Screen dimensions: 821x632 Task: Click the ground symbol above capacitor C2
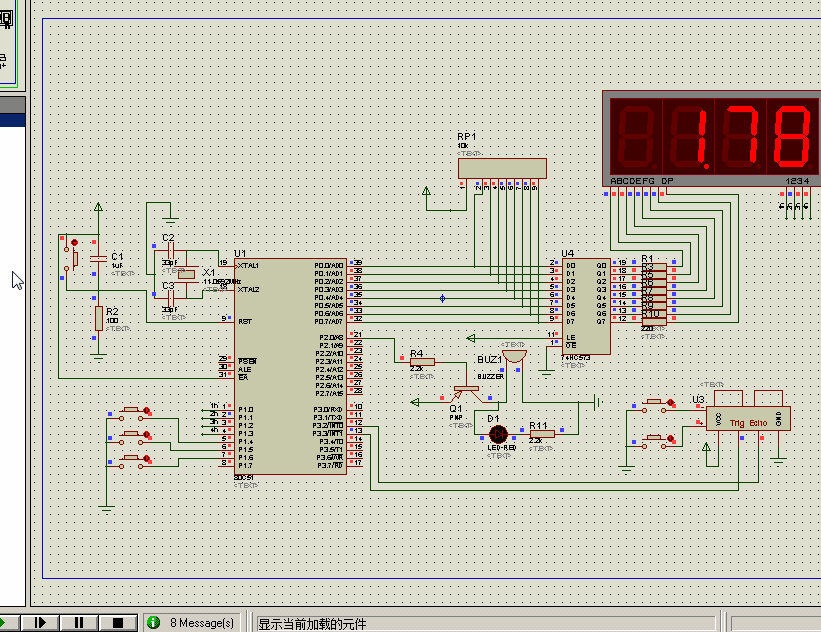[170, 220]
